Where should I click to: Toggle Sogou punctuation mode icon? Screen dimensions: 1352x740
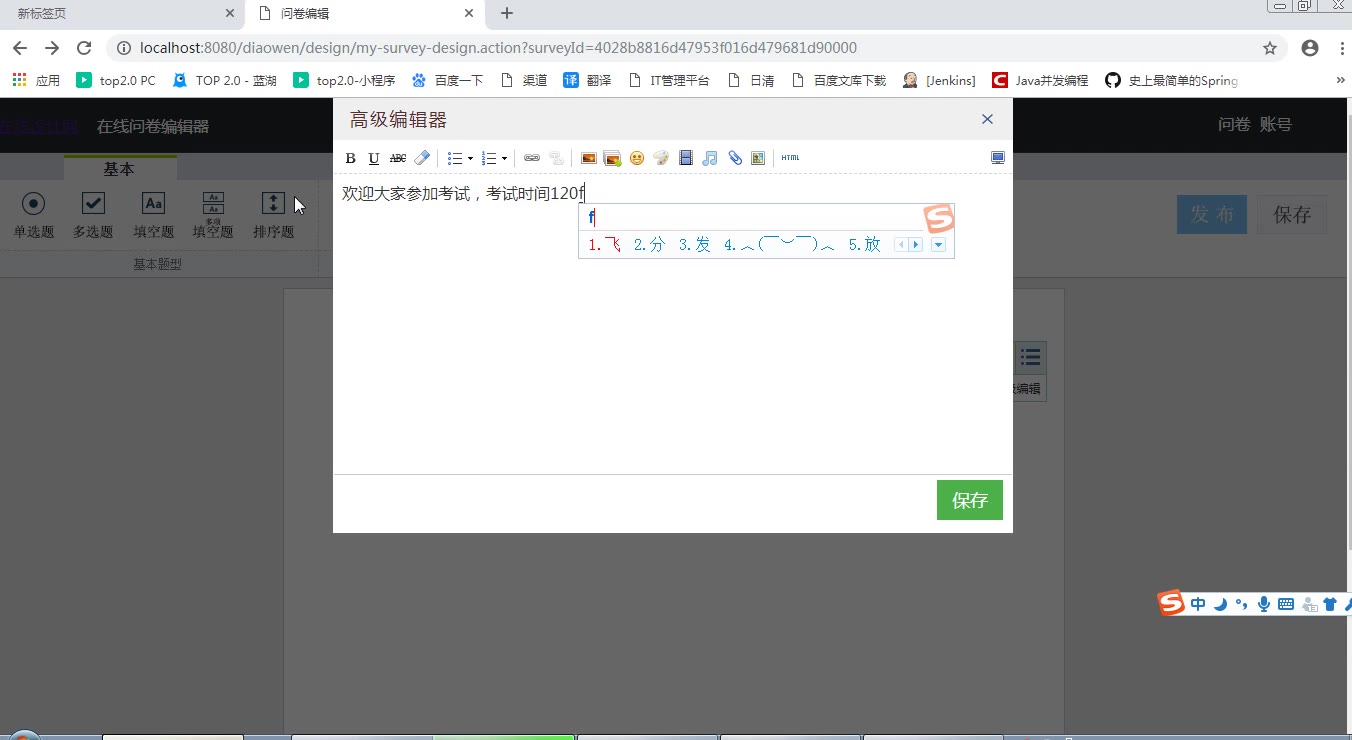click(1242, 604)
